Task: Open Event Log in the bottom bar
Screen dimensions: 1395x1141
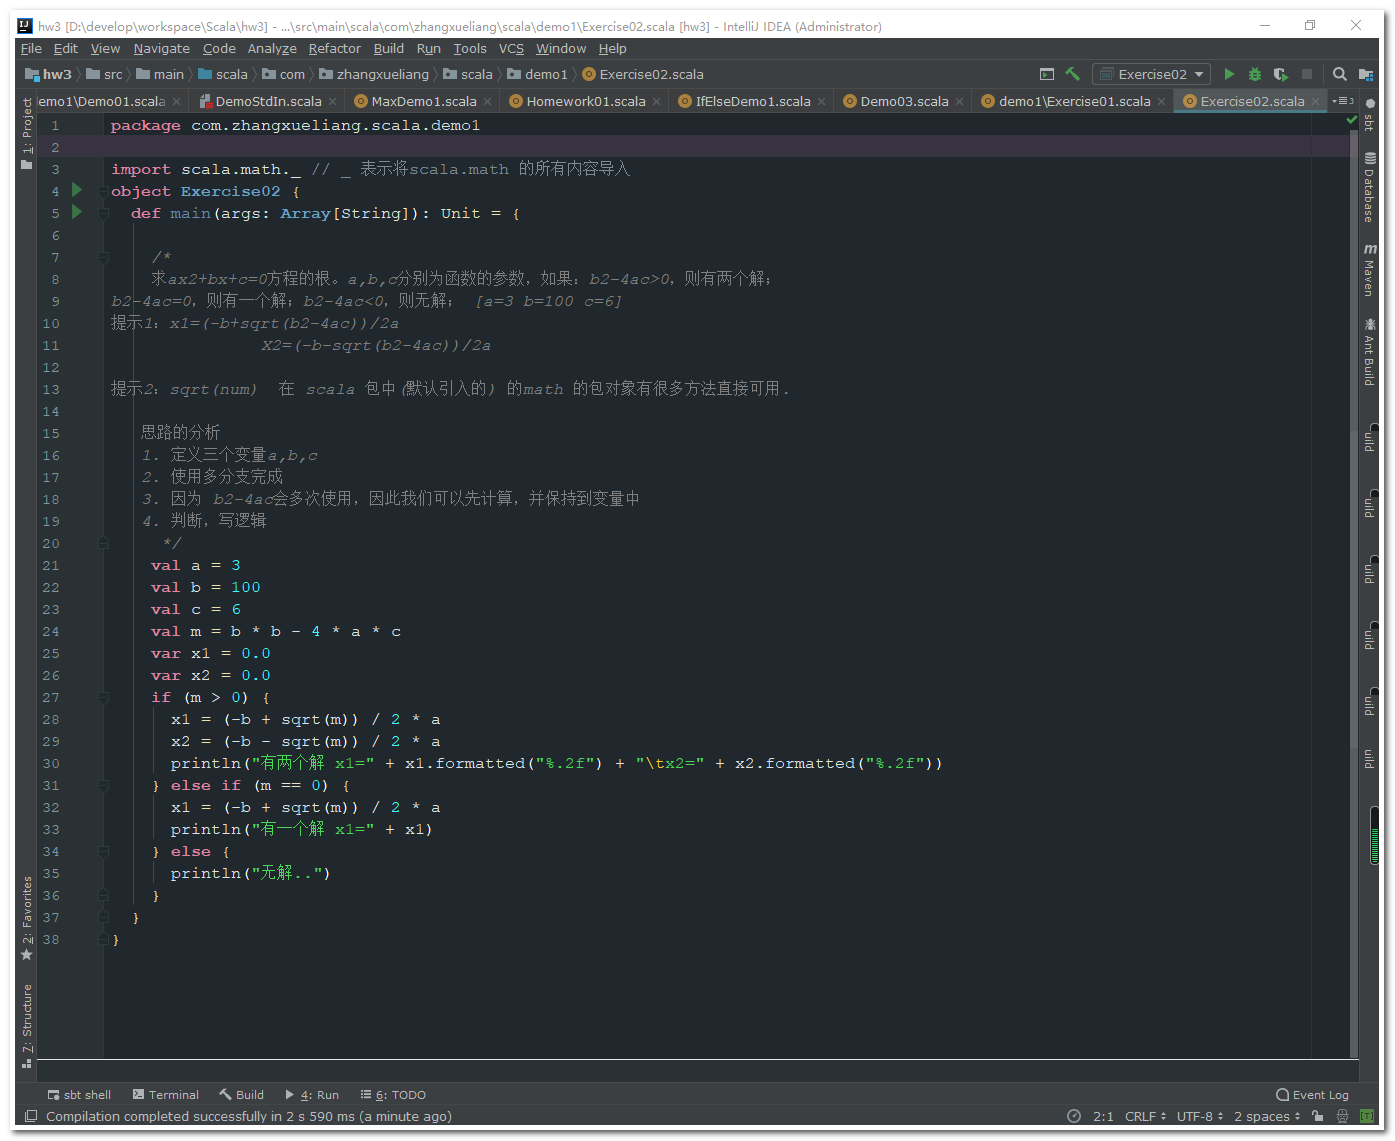Action: [x=1312, y=1095]
